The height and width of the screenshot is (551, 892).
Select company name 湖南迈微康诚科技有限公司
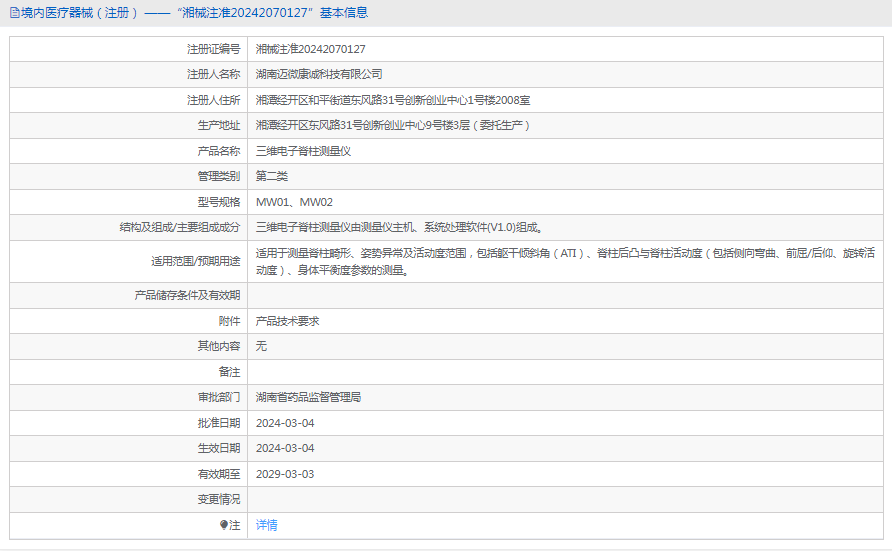tap(319, 74)
